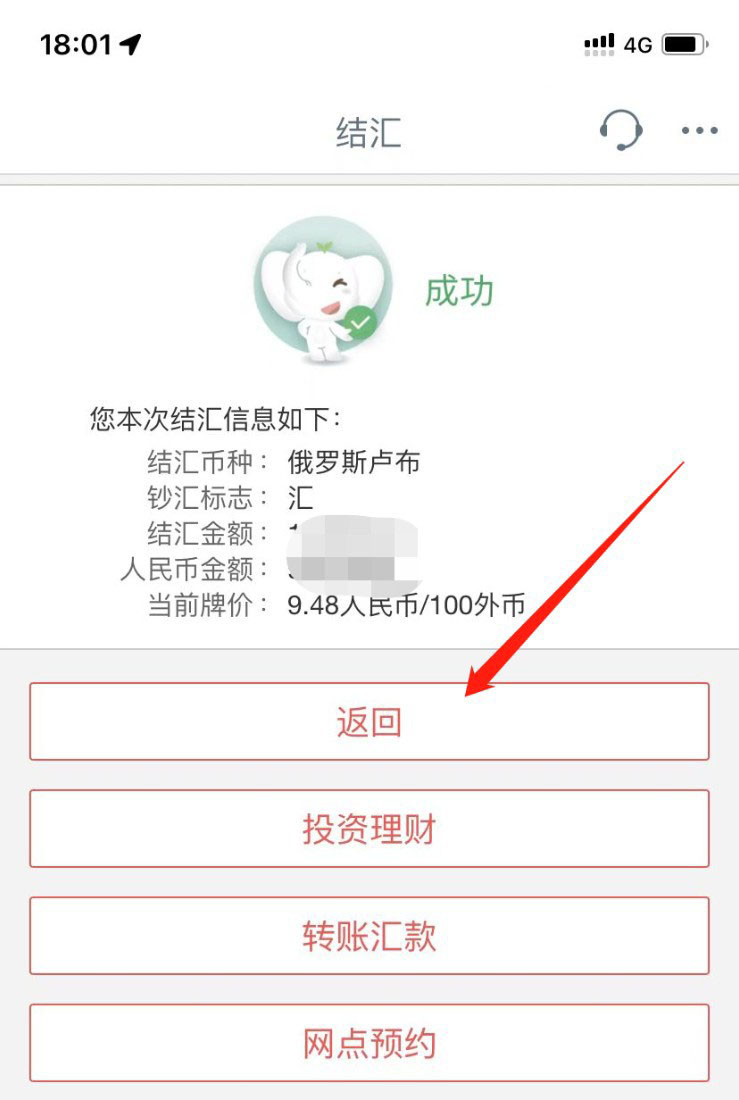Tap the 返回 button

(x=369, y=721)
